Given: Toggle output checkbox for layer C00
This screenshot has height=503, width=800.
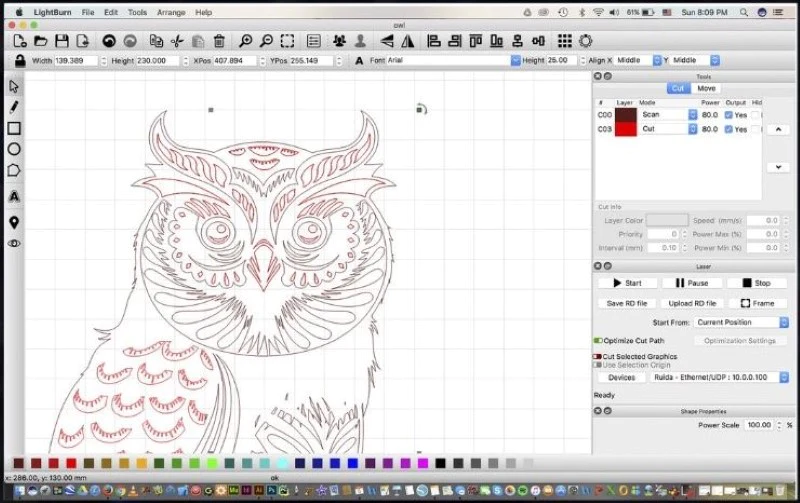Looking at the screenshot, I should (x=728, y=115).
